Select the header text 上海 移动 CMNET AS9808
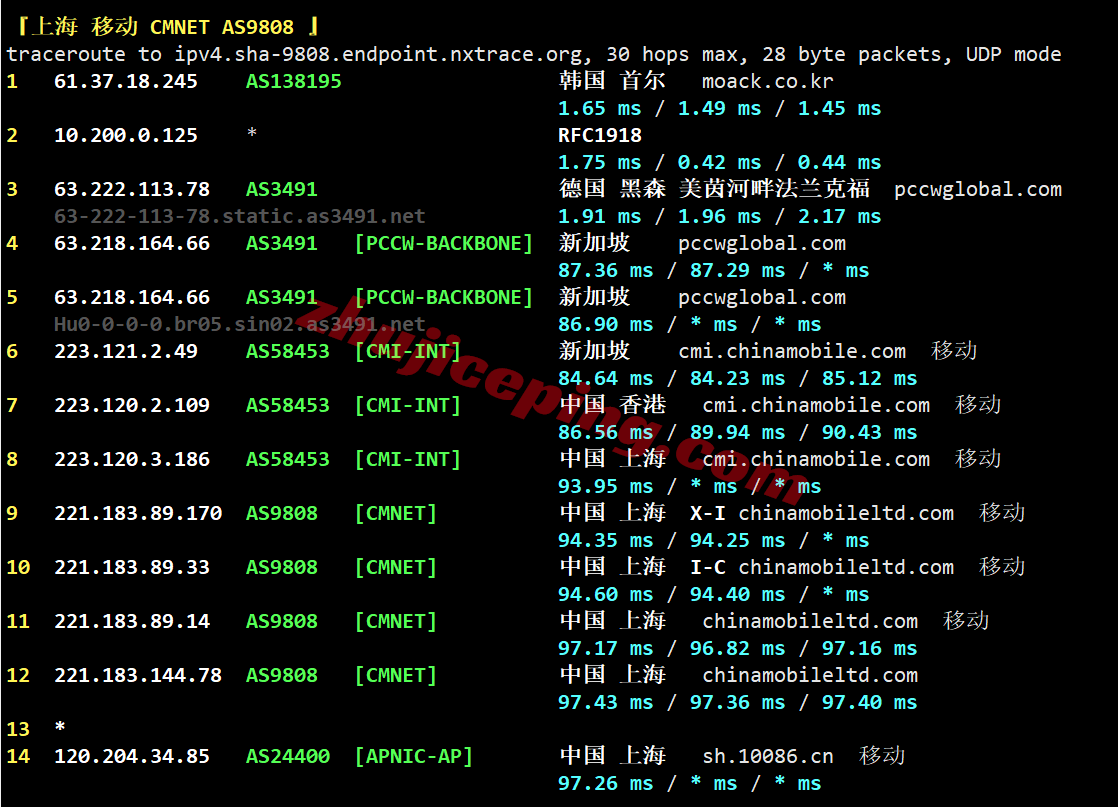Image resolution: width=1118 pixels, height=807 pixels. point(163,27)
